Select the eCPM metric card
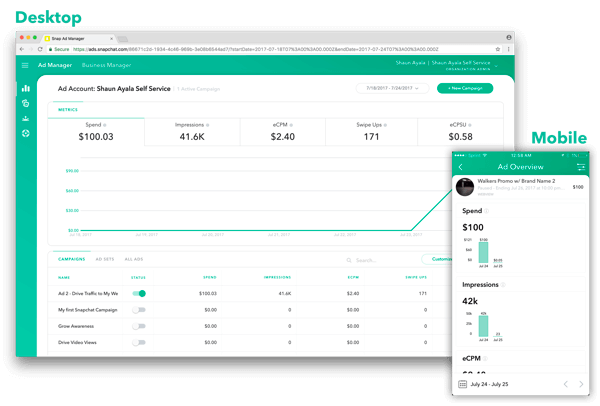 point(283,132)
